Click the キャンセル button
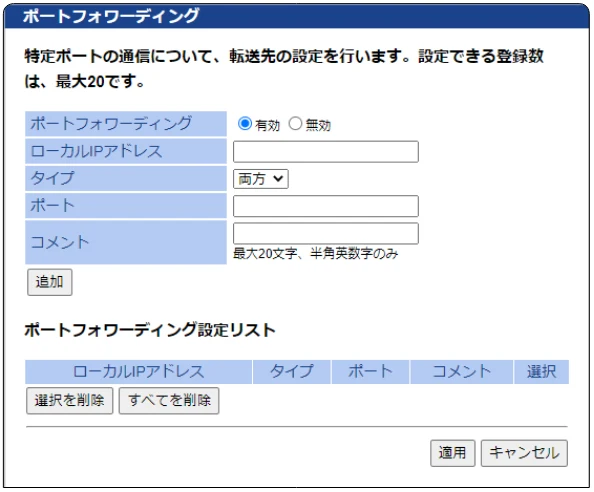The height and width of the screenshot is (492, 594). (524, 453)
